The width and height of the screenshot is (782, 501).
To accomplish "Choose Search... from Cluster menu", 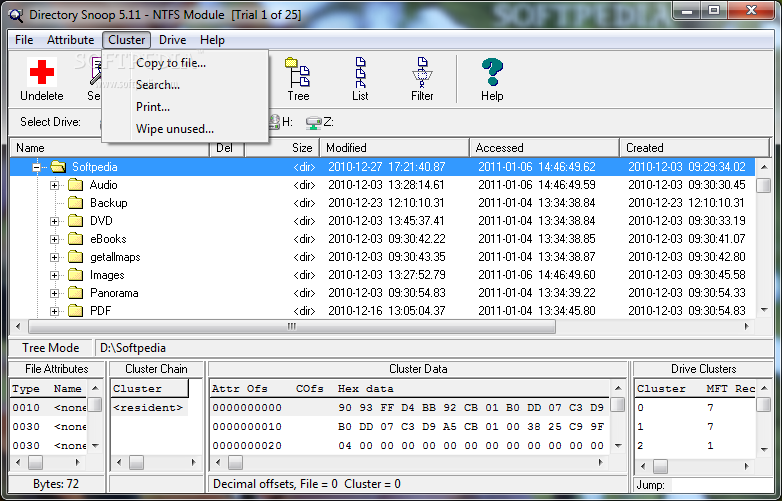I will (185, 85).
